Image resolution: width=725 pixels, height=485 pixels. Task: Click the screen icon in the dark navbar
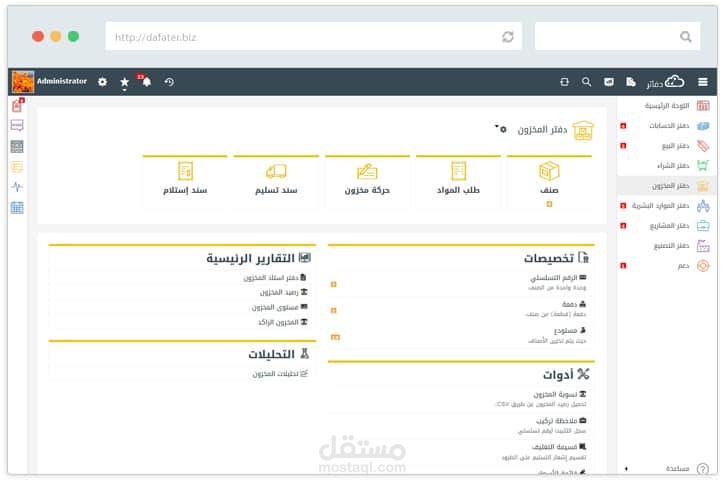point(609,82)
